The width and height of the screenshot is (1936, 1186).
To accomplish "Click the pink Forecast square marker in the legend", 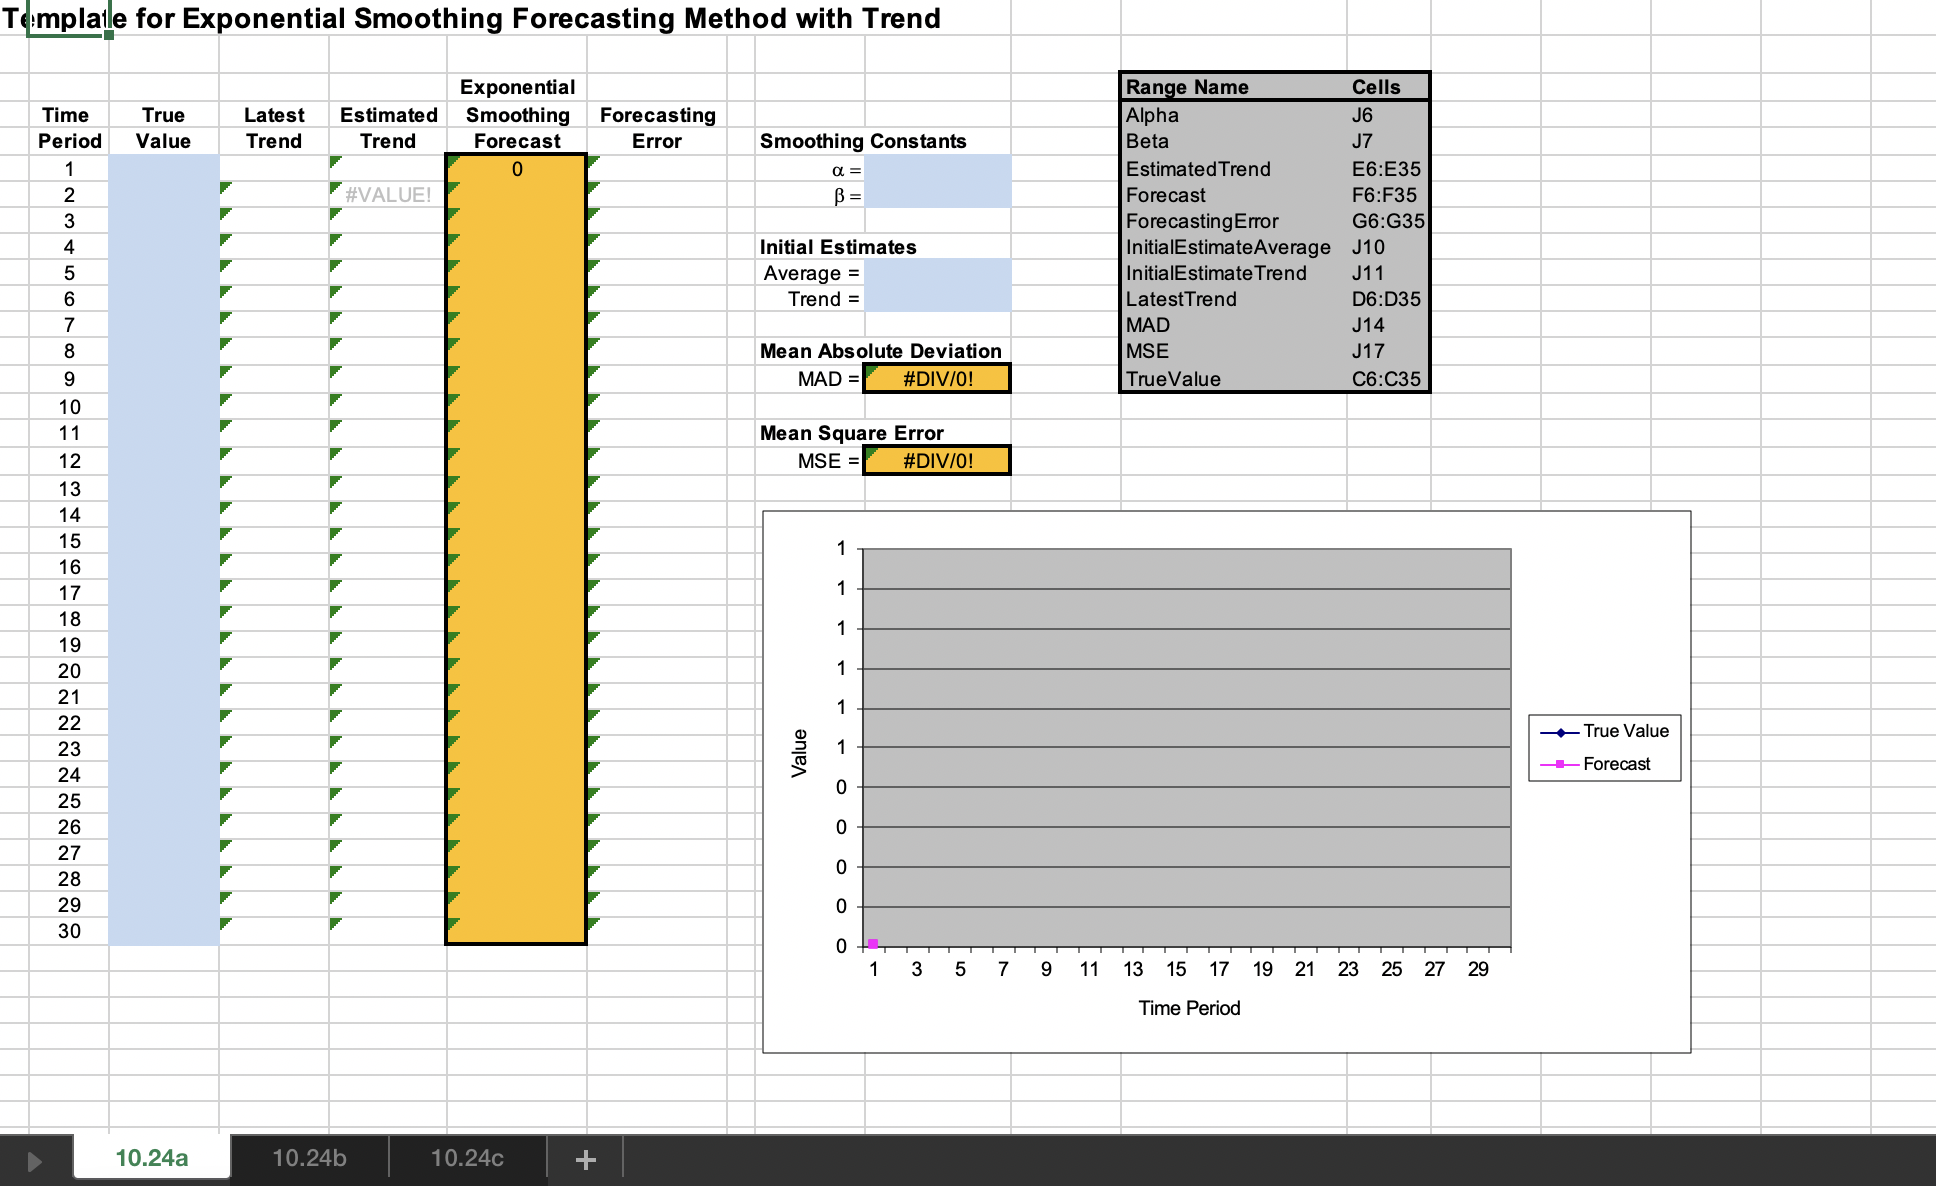I will [1562, 763].
